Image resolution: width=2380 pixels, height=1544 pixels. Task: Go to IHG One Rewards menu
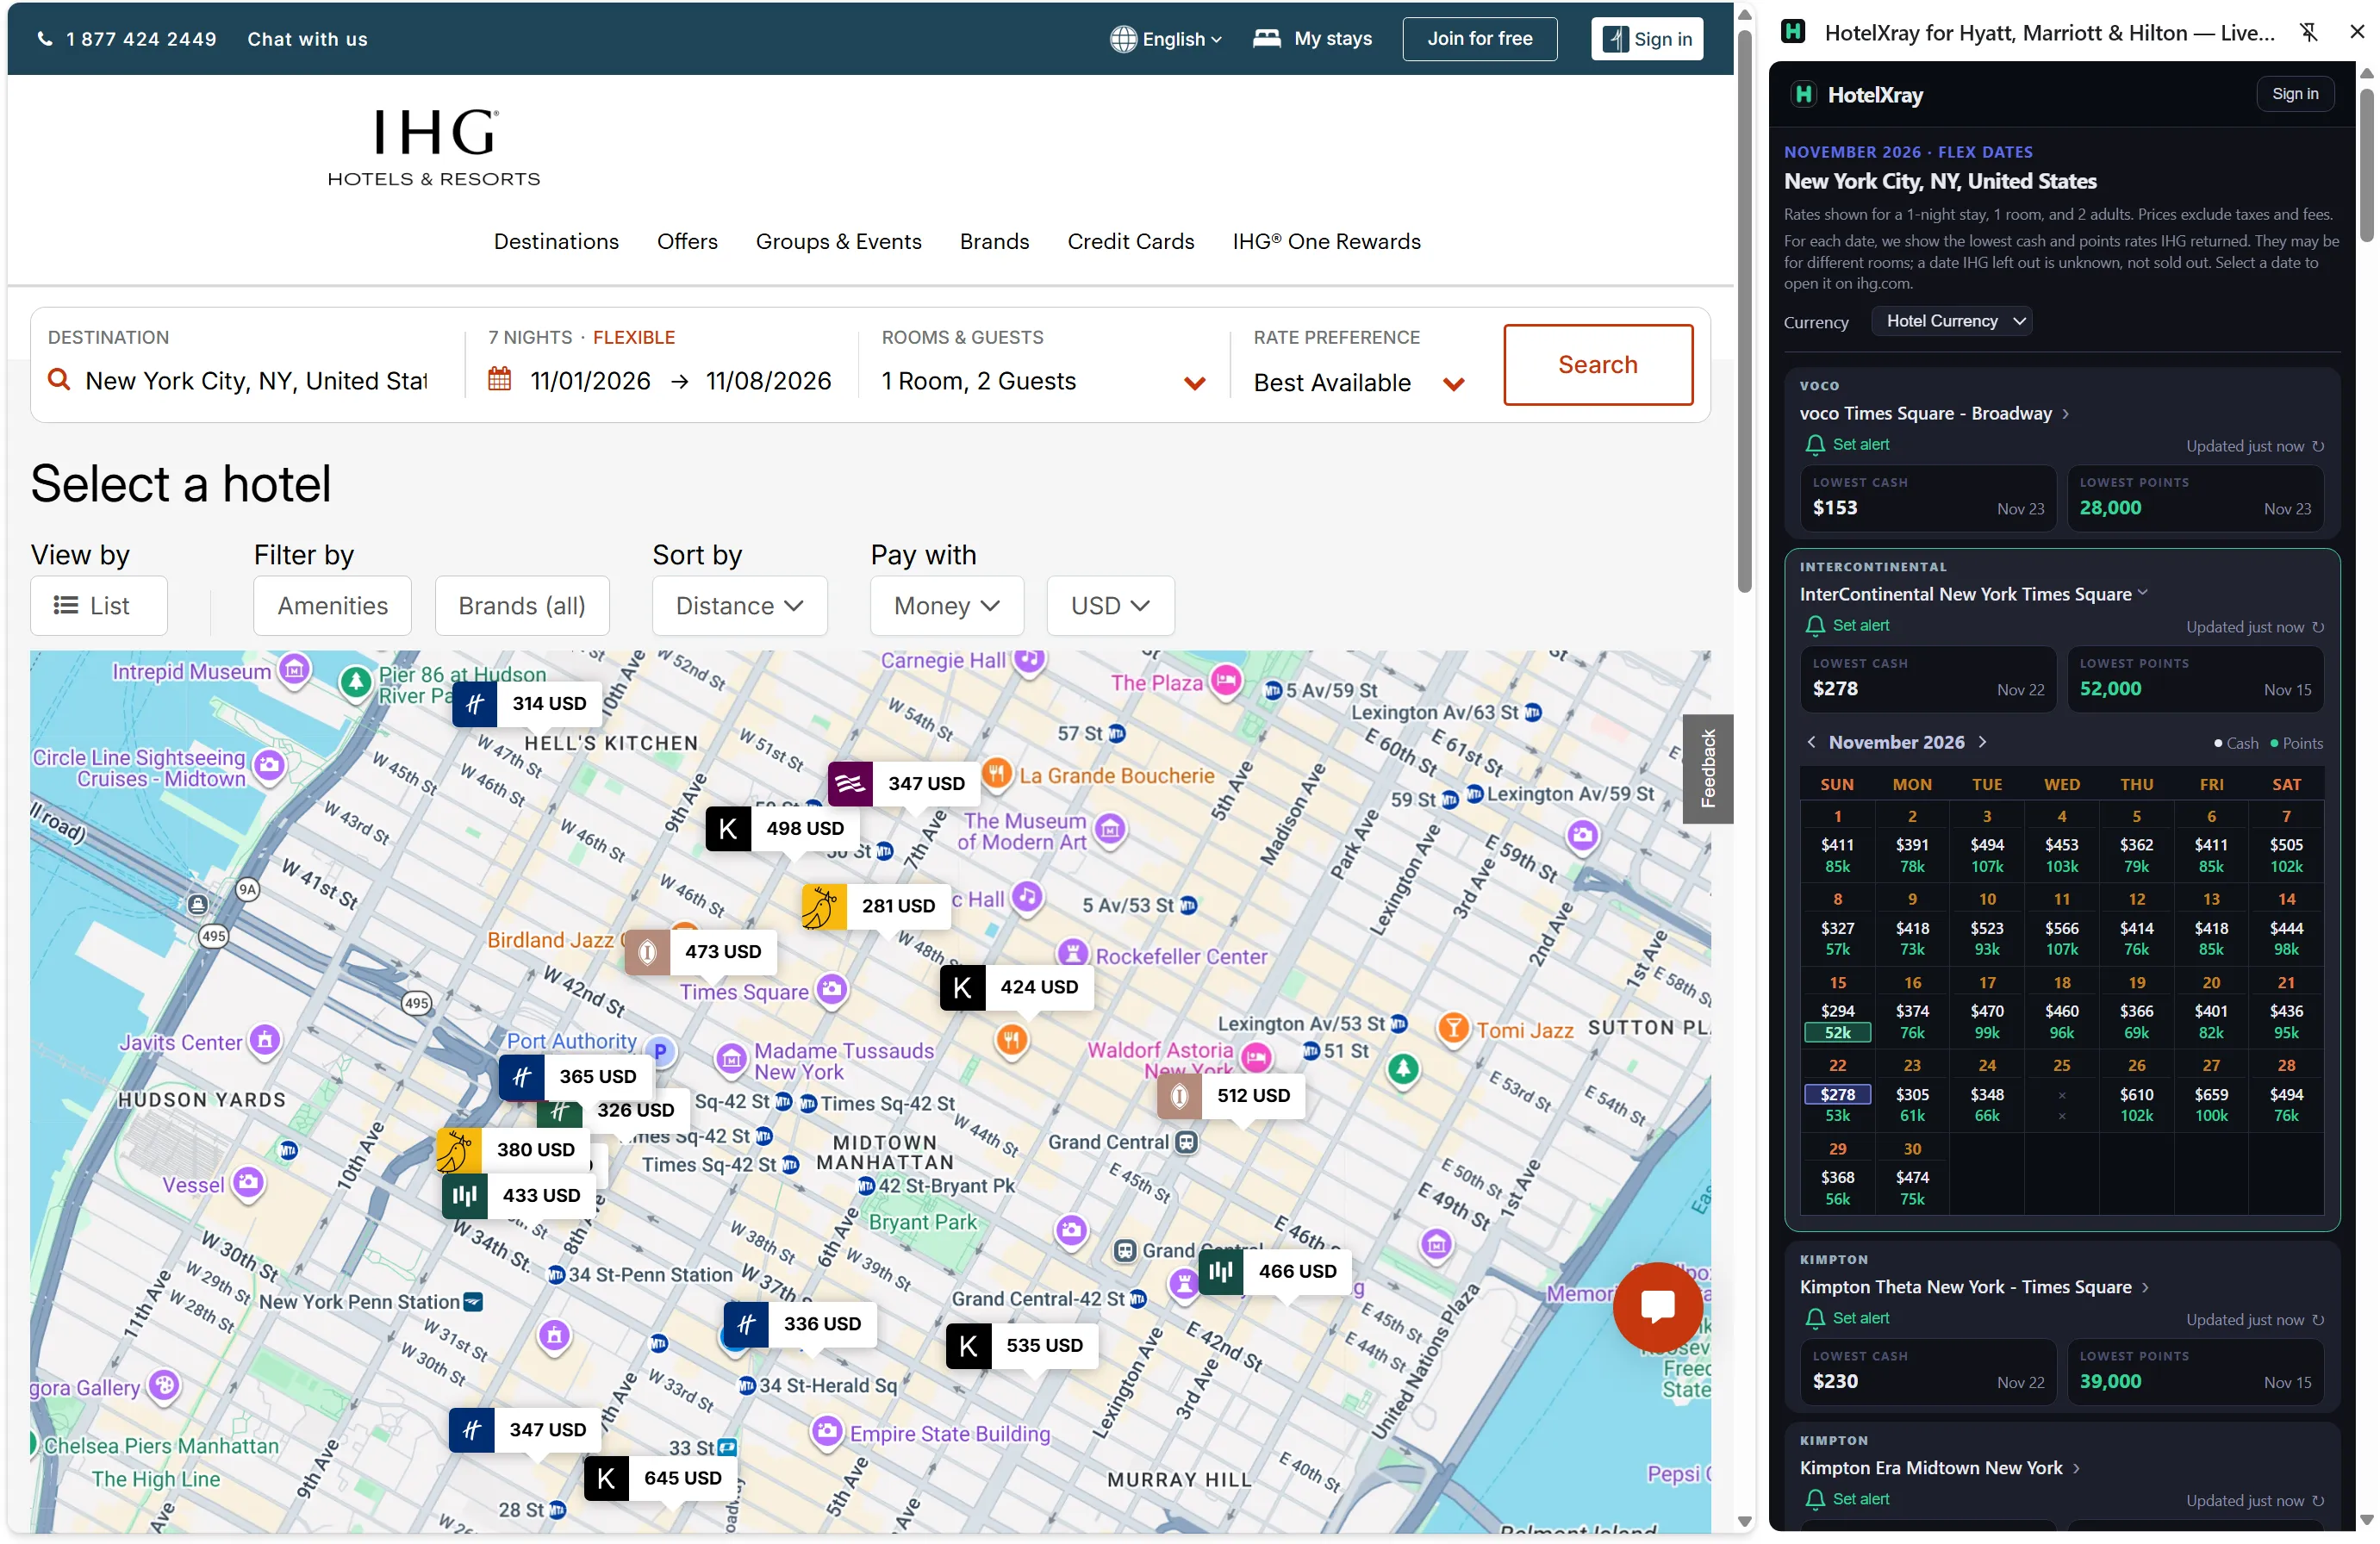coord(1326,242)
